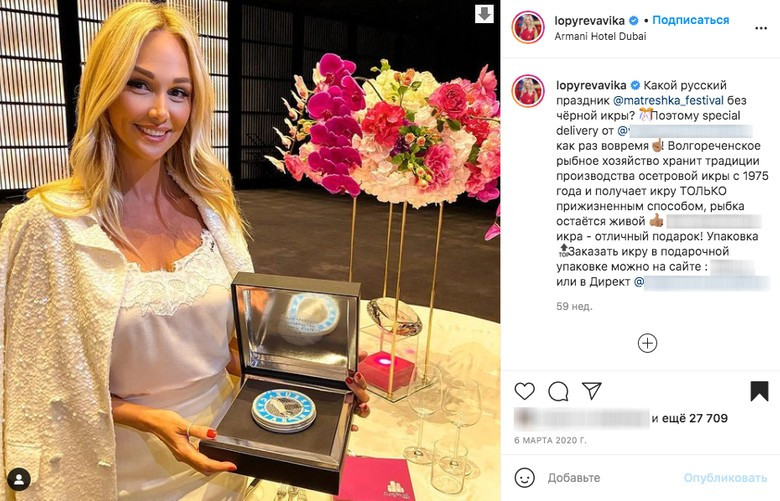Open the comment speech bubble icon
The image size is (780, 501).
(558, 392)
